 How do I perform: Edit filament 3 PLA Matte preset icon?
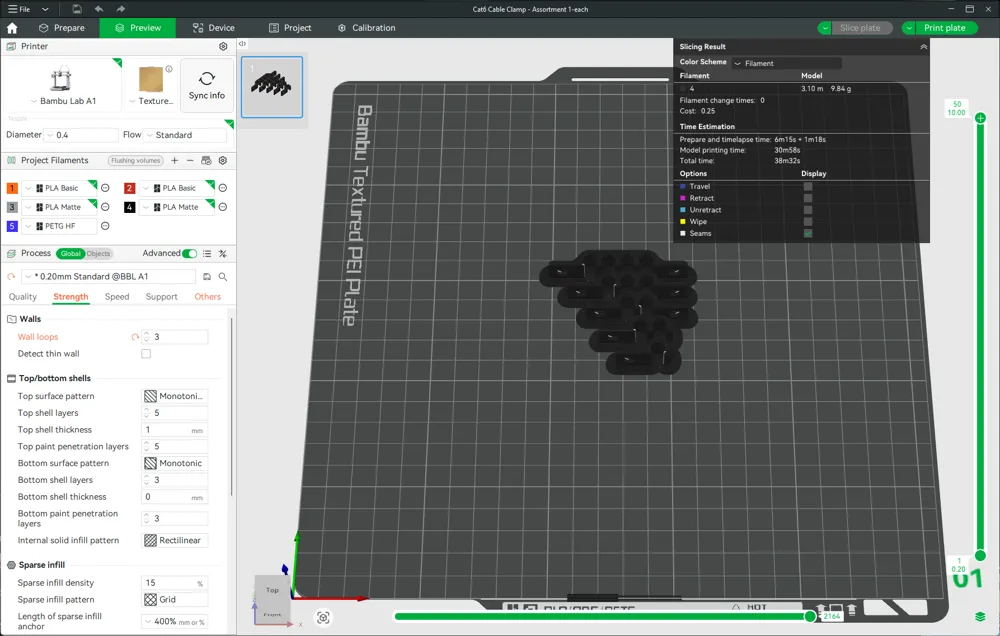[105, 207]
